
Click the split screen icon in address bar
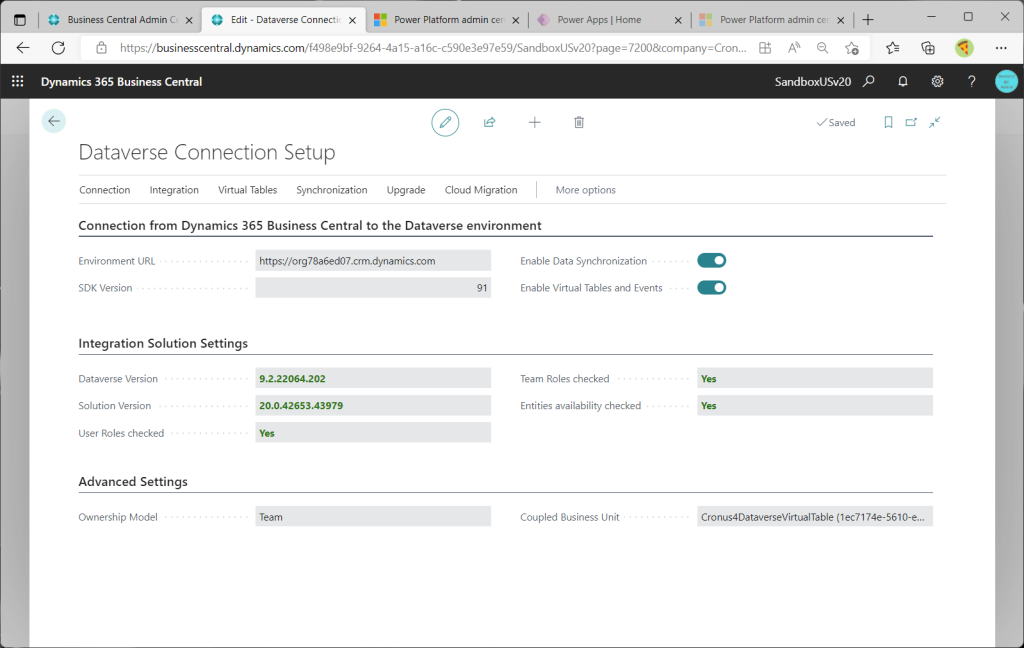click(765, 48)
